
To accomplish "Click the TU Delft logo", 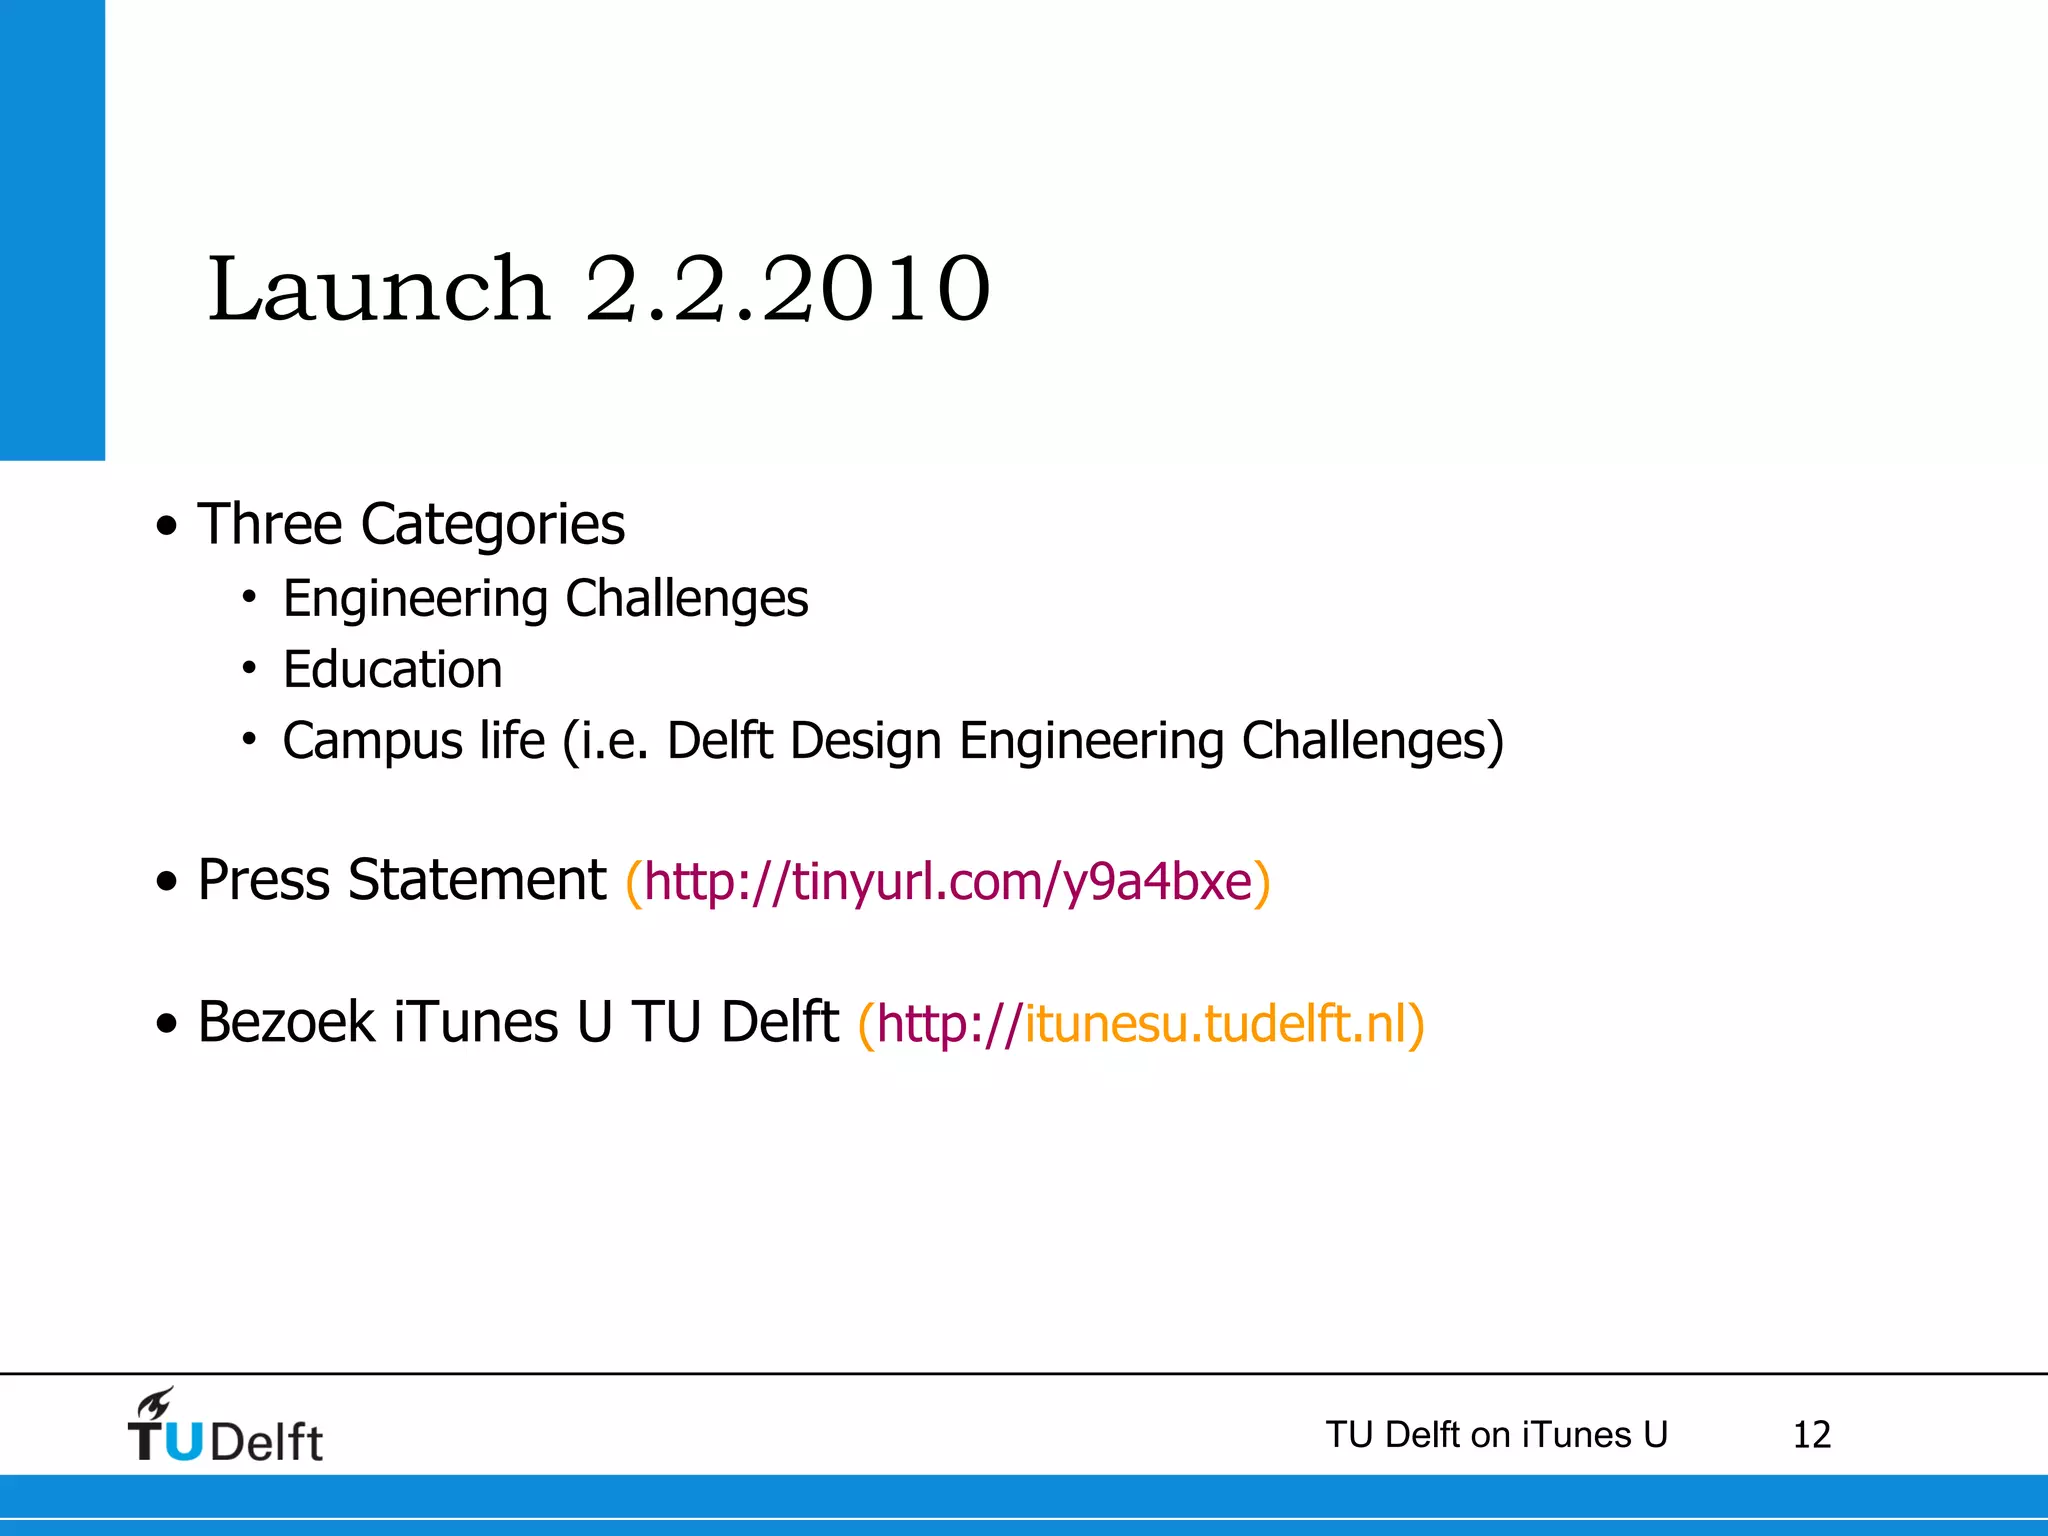I will pos(225,1425).
